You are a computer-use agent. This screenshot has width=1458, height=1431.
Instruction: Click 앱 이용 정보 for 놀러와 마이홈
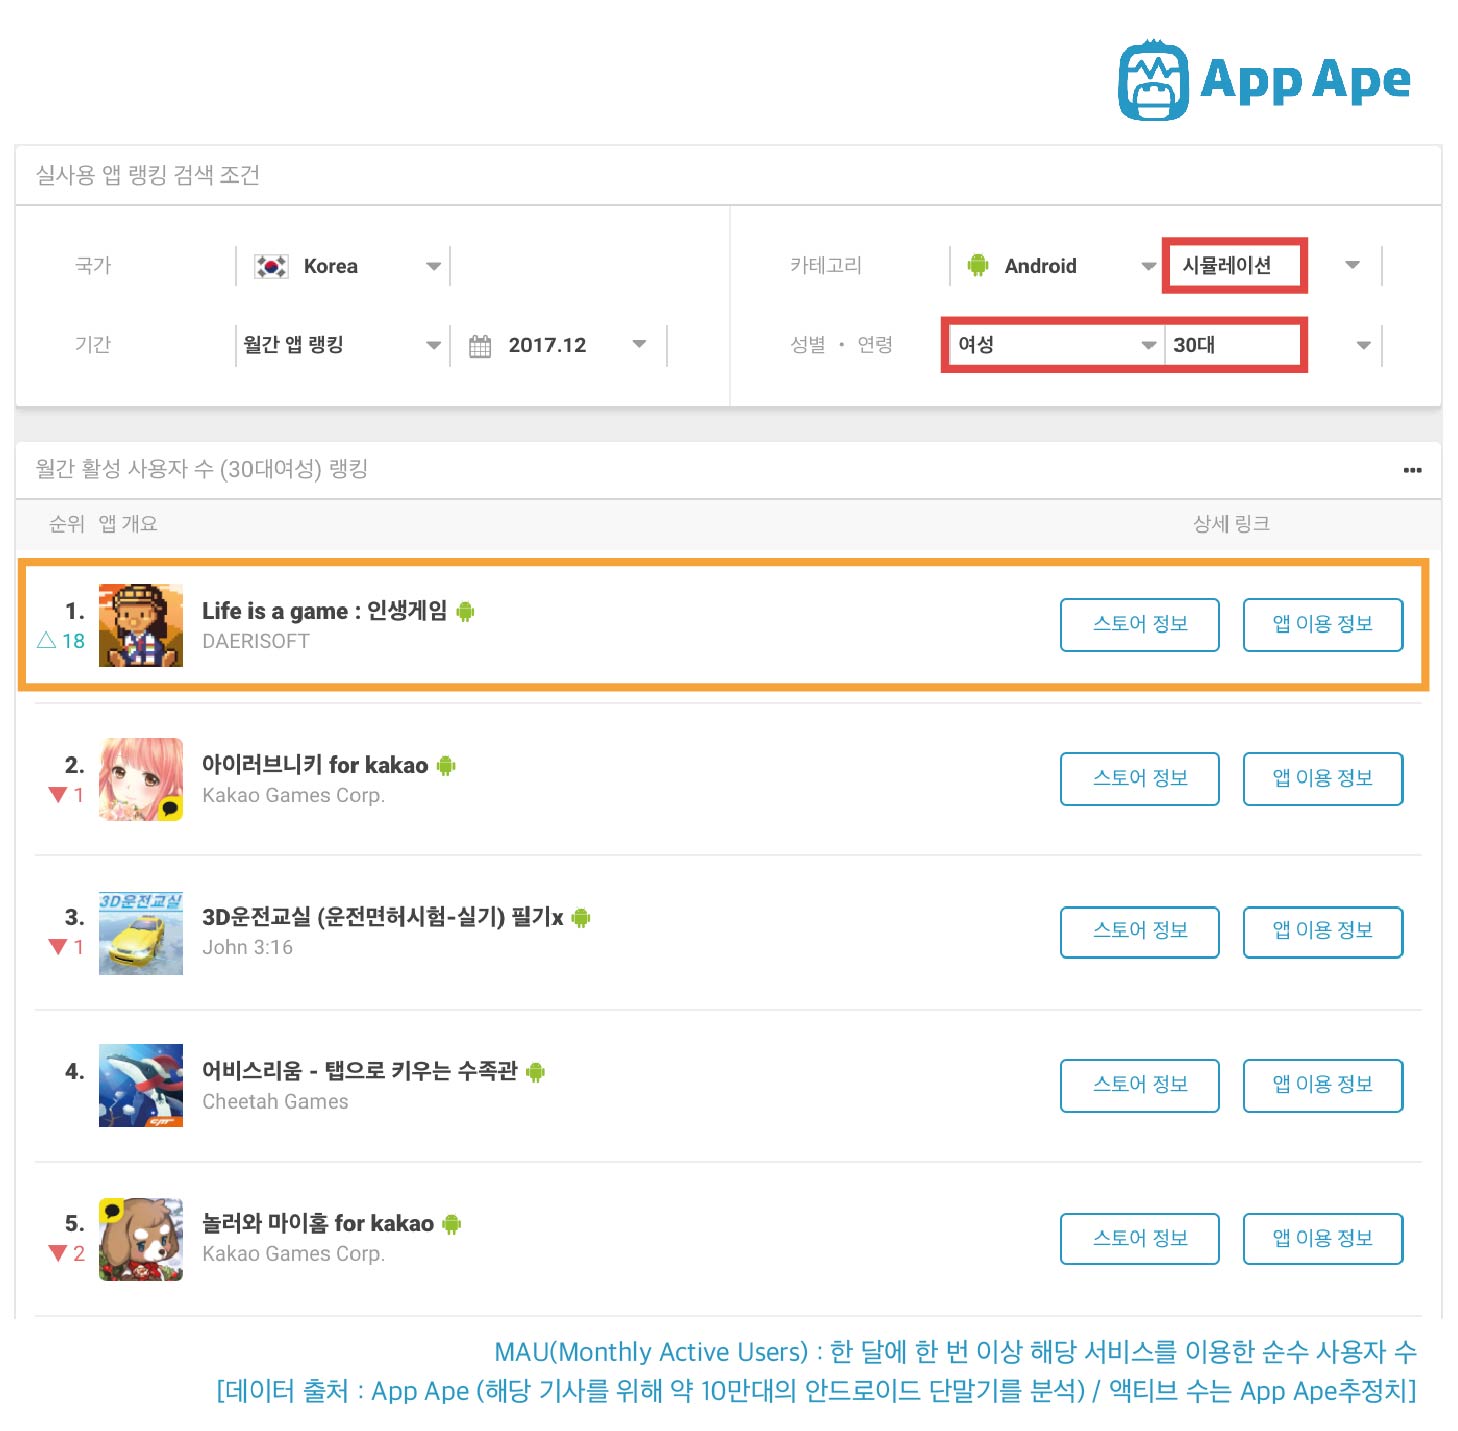1323,1239
